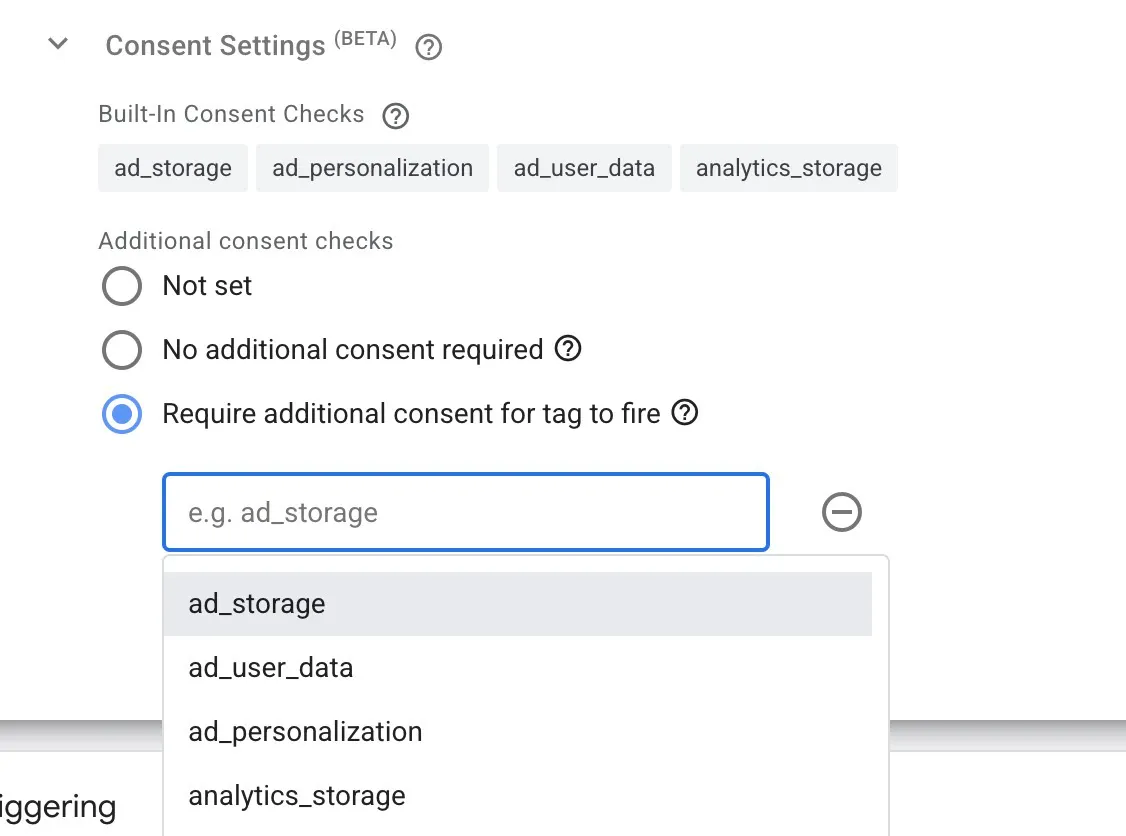This screenshot has height=836, width=1126.
Task: Remove the additional consent row
Action: pos(842,512)
